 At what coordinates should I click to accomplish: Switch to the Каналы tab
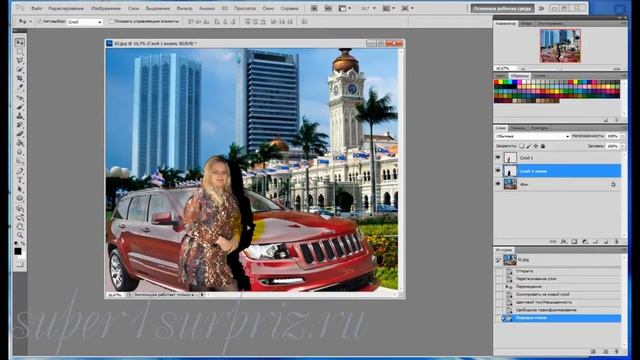pos(518,128)
